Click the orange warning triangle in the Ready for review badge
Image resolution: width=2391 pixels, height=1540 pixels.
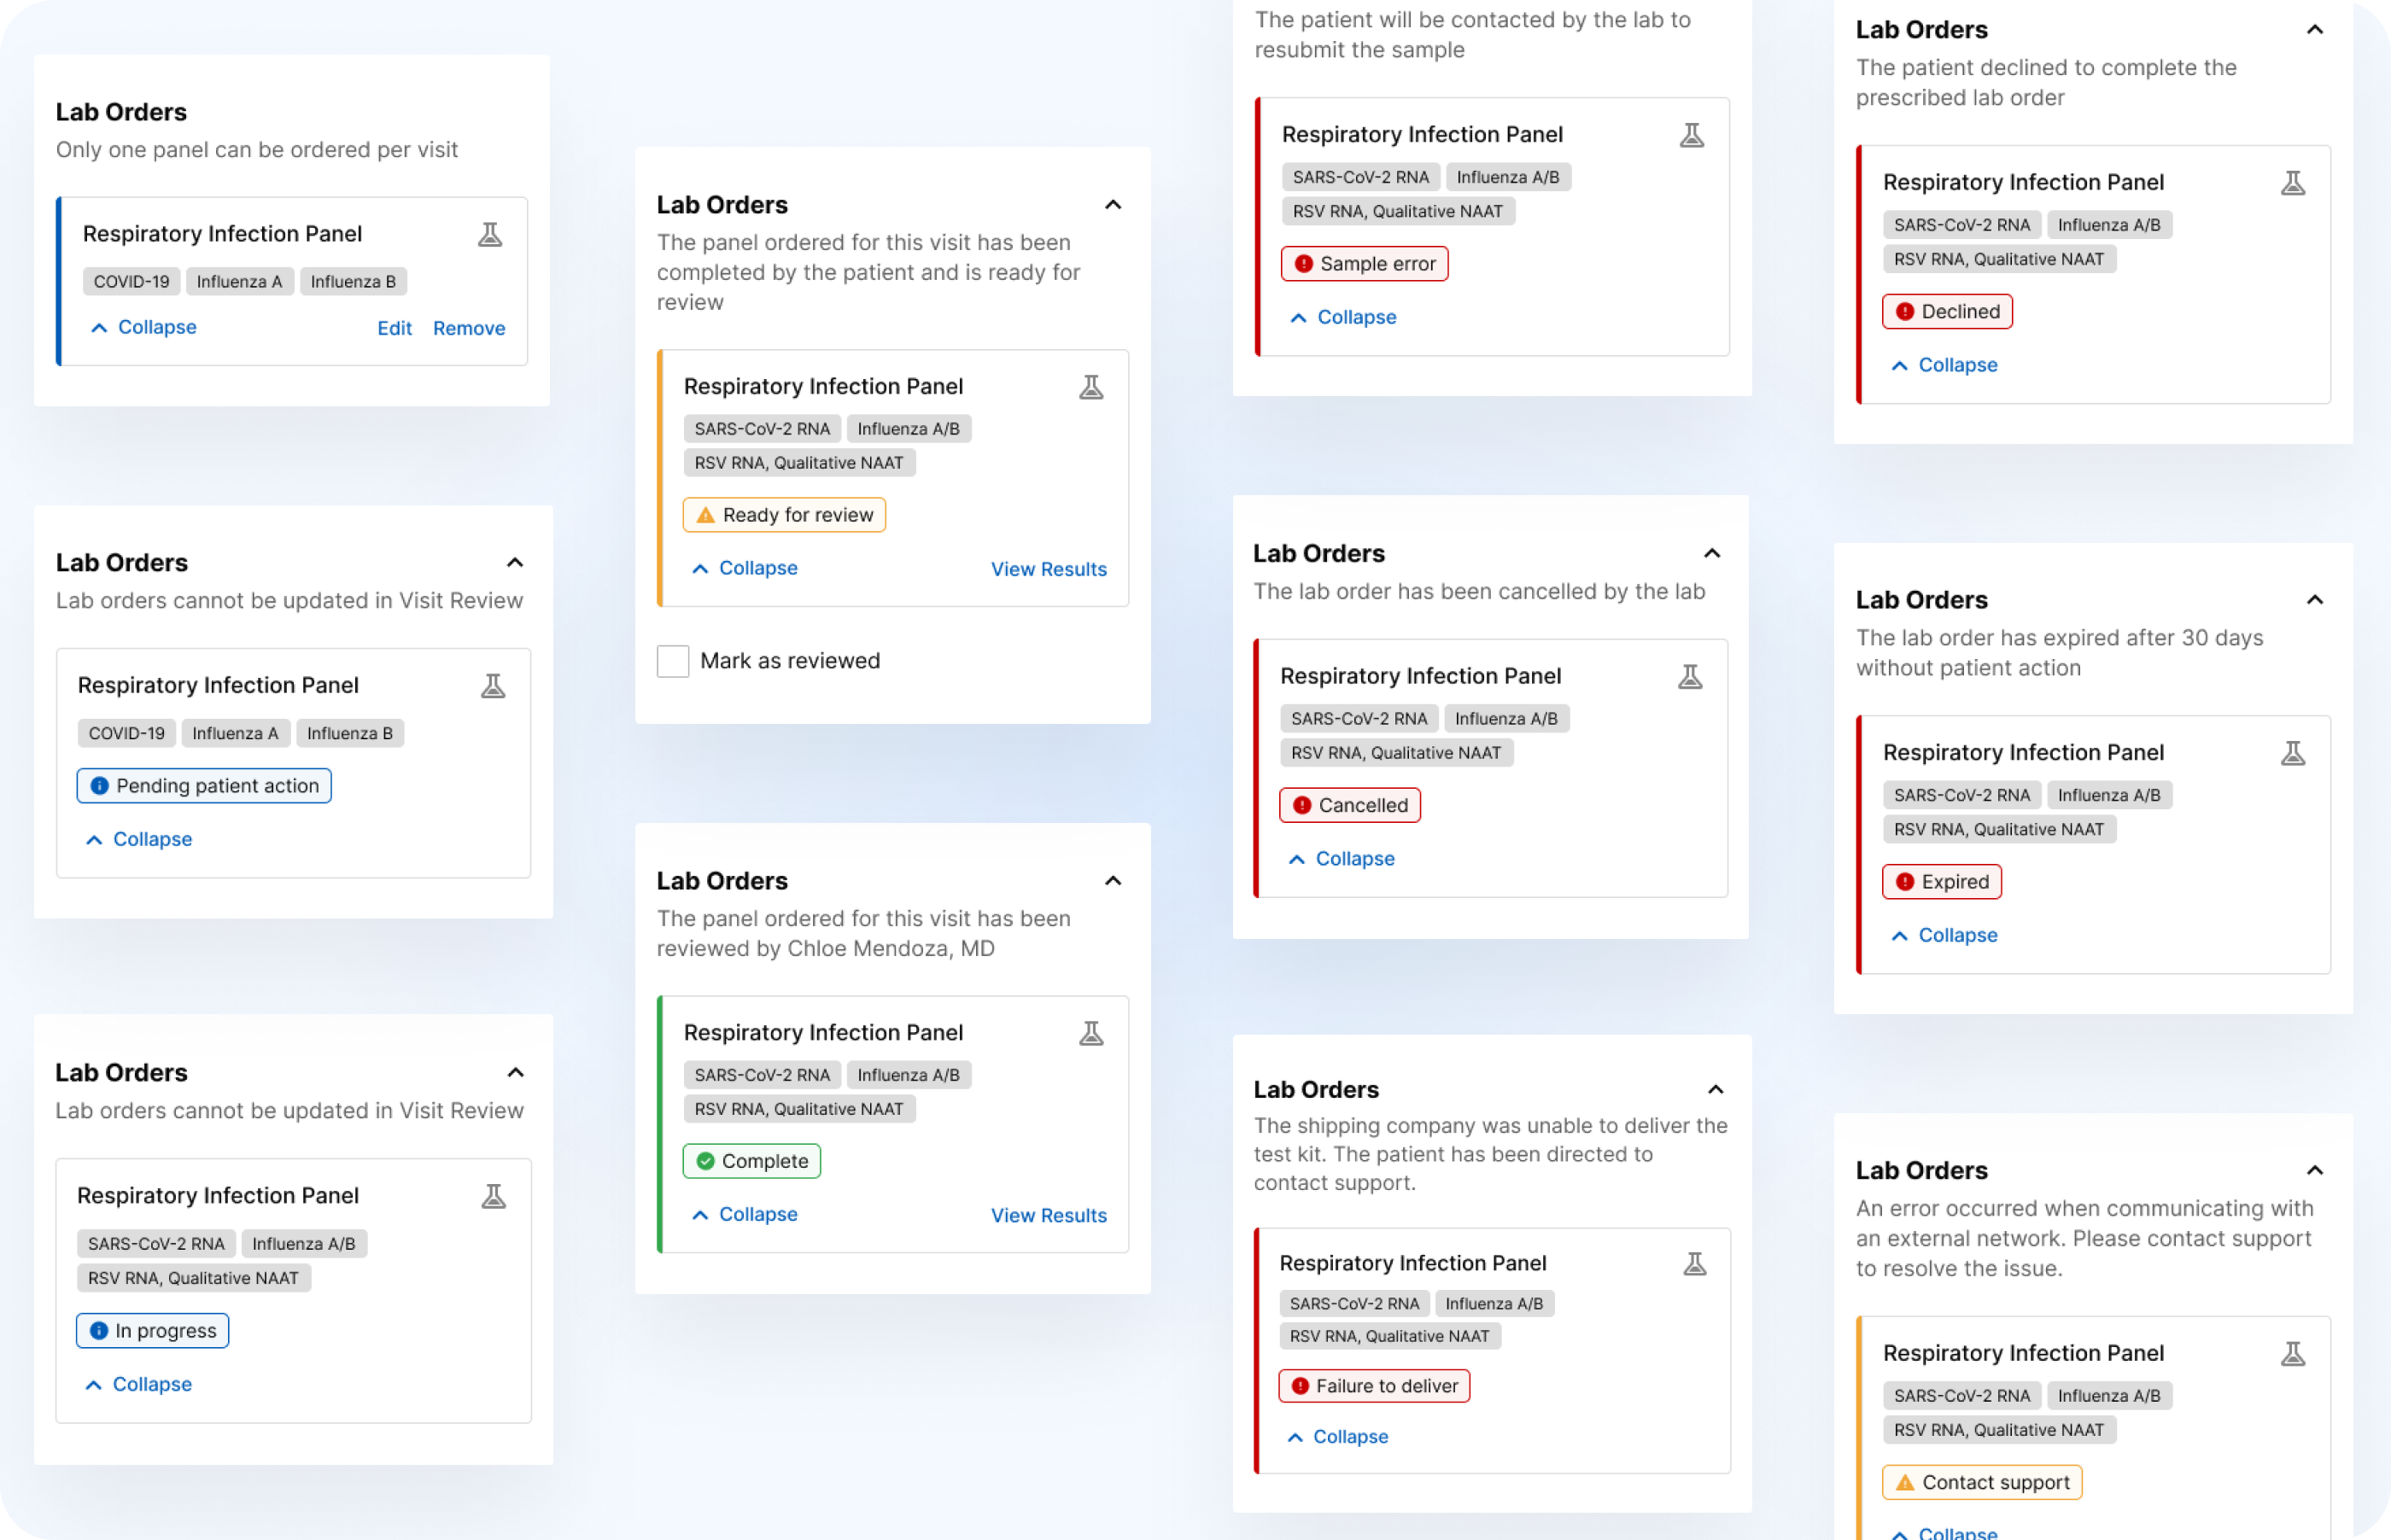coord(705,515)
